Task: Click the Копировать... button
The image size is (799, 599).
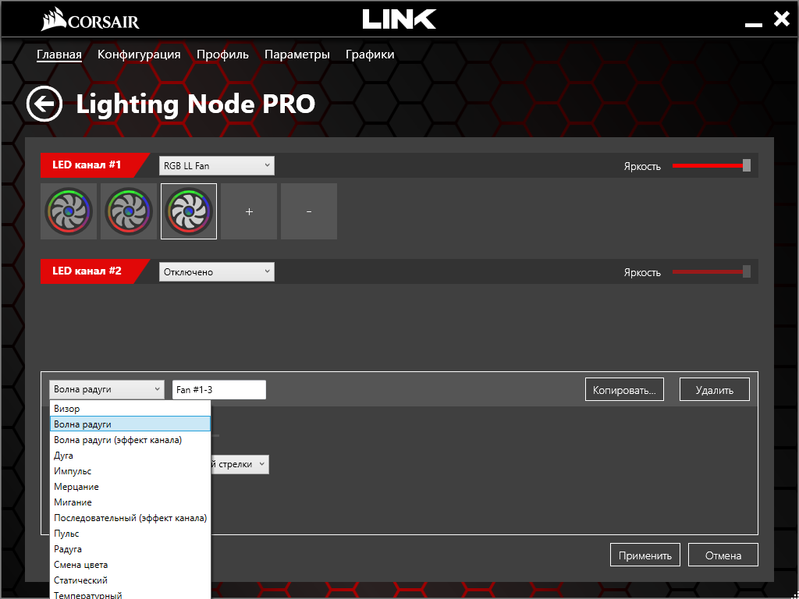Action: point(624,390)
